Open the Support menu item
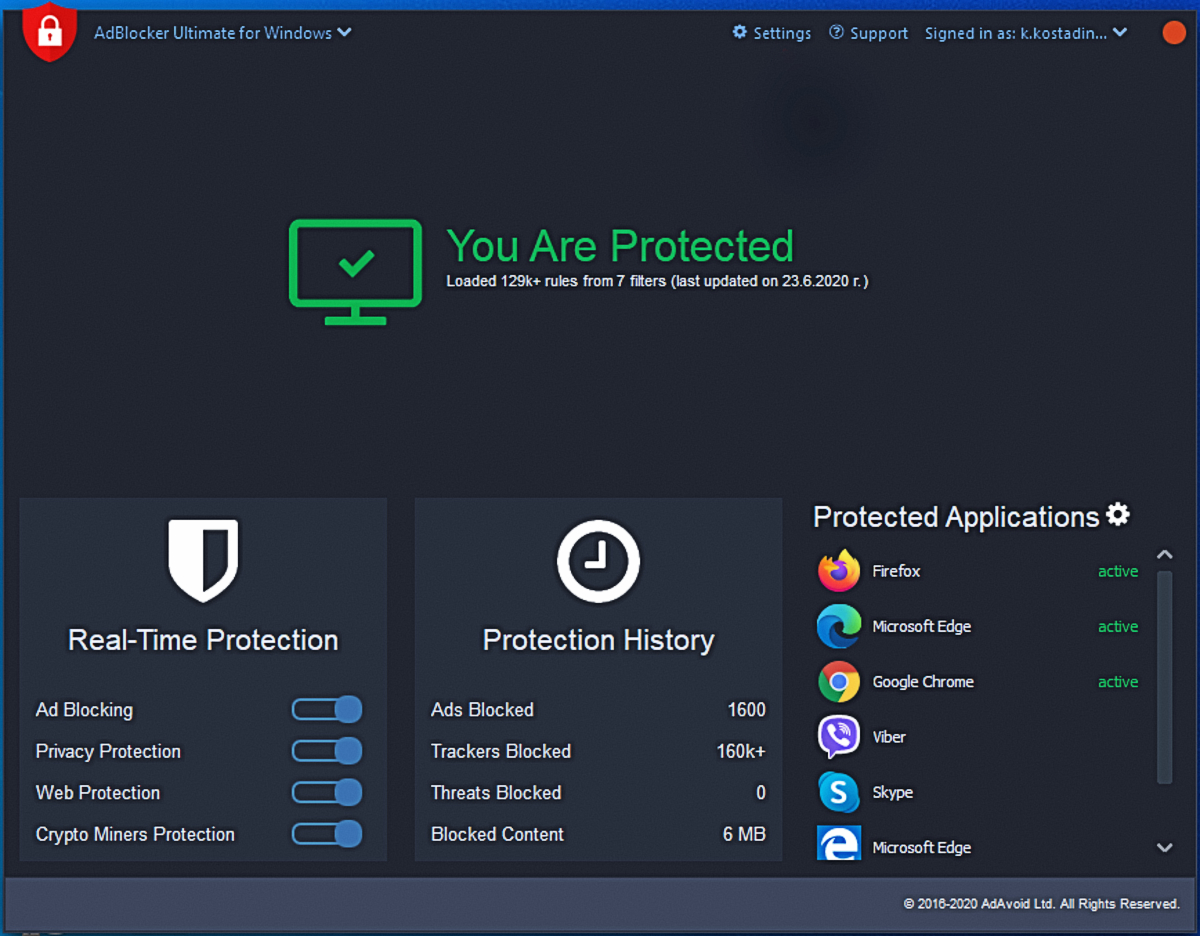The image size is (1200, 936). coord(868,33)
